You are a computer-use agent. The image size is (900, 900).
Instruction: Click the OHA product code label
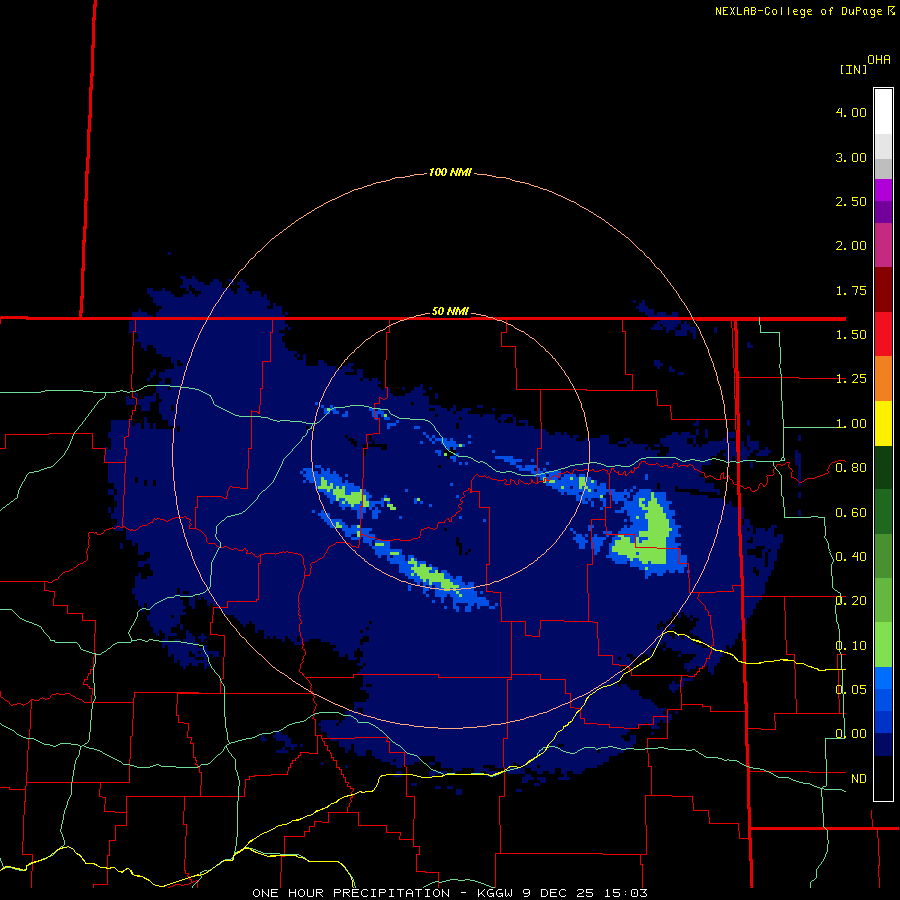879,60
